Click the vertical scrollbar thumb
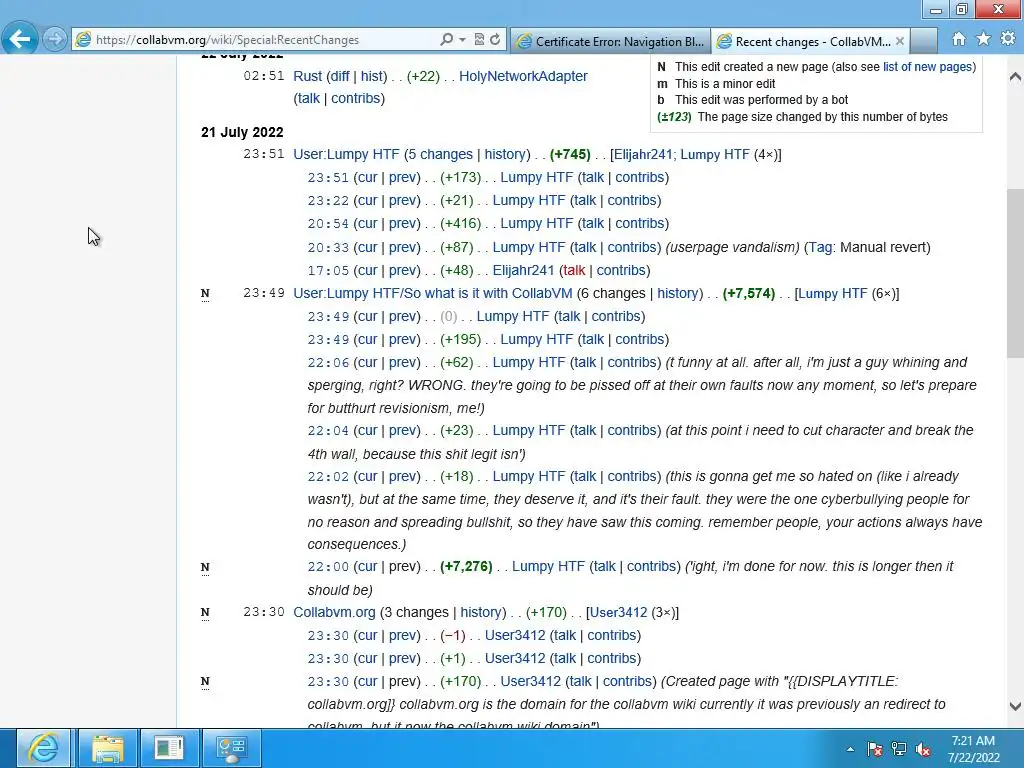The height and width of the screenshot is (768, 1024). tap(1015, 272)
